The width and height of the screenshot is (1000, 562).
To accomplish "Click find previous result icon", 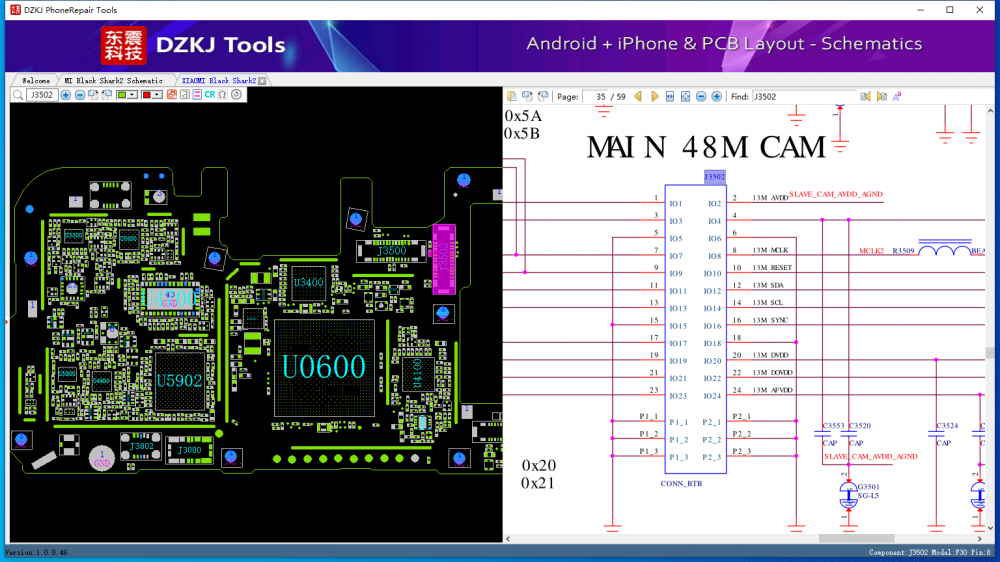I will tap(866, 97).
